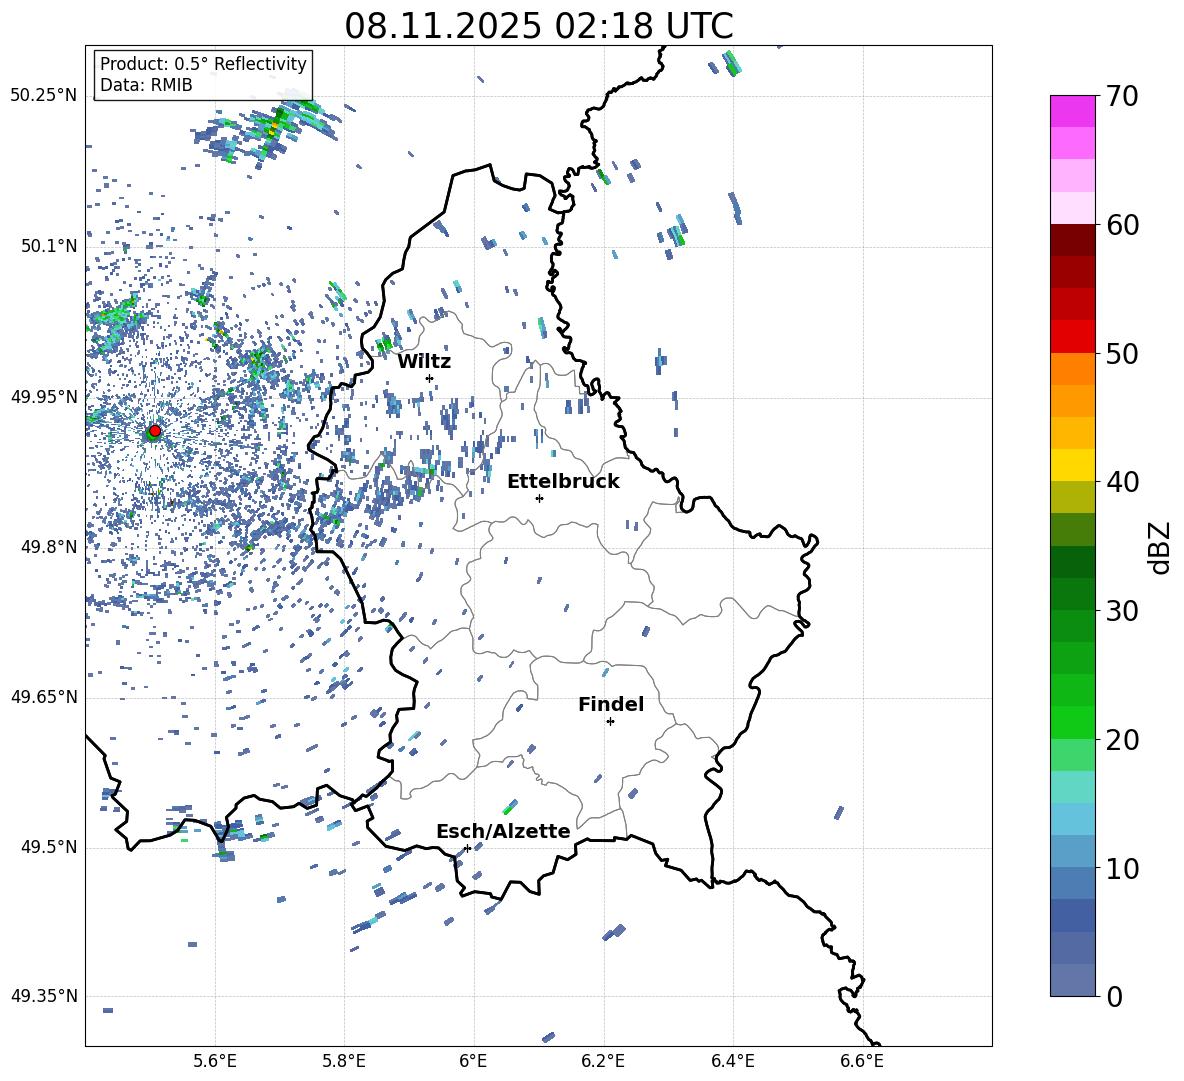1184x1081 pixels.
Task: Click the 6.6°E longitude tick label
Action: 862,1061
